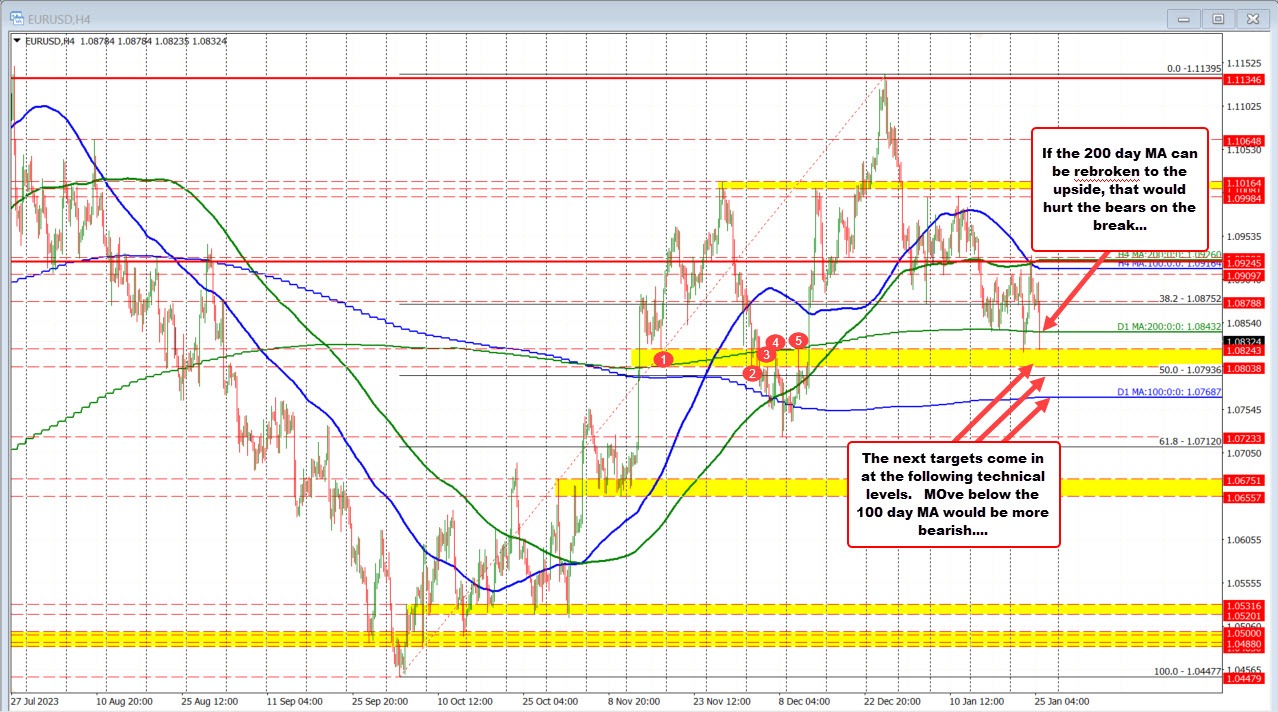The width and height of the screenshot is (1278, 712).
Task: Restore the chart window size
Action: click(x=1218, y=18)
